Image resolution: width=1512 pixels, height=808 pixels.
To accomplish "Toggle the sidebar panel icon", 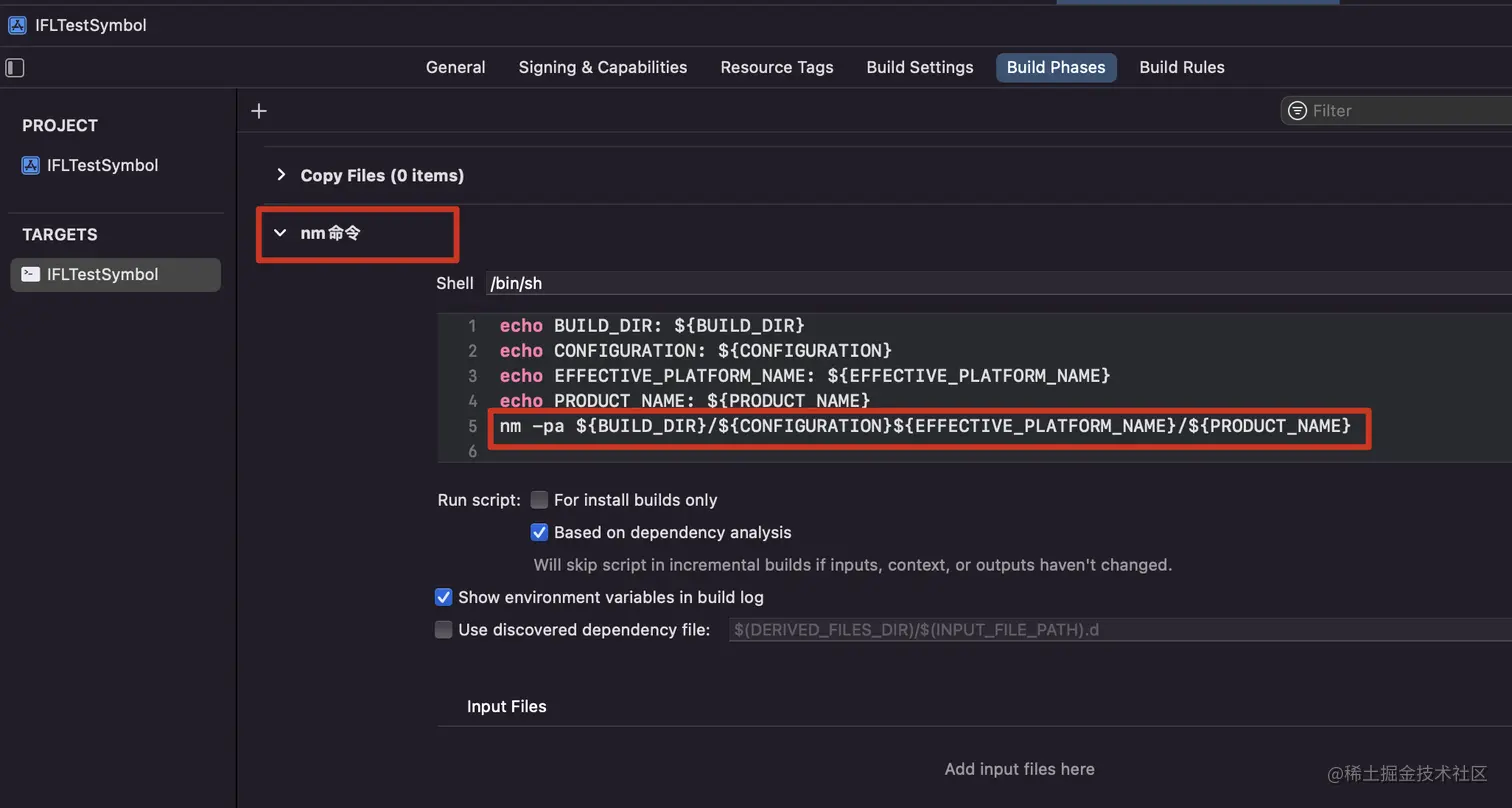I will tap(15, 67).
